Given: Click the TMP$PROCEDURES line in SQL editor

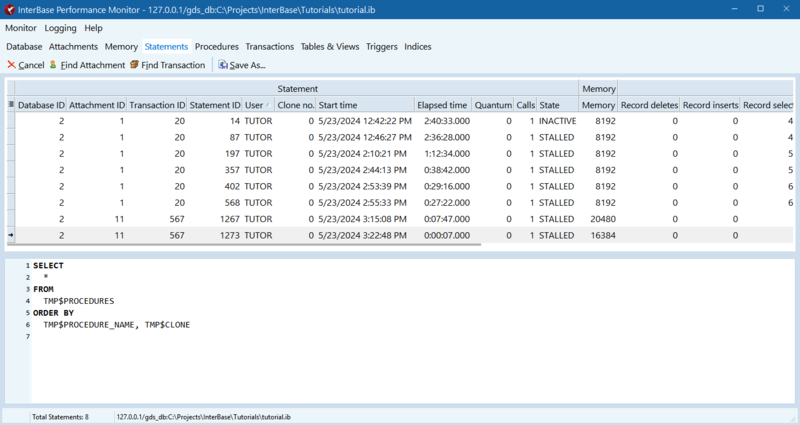Looking at the screenshot, I should (x=79, y=301).
